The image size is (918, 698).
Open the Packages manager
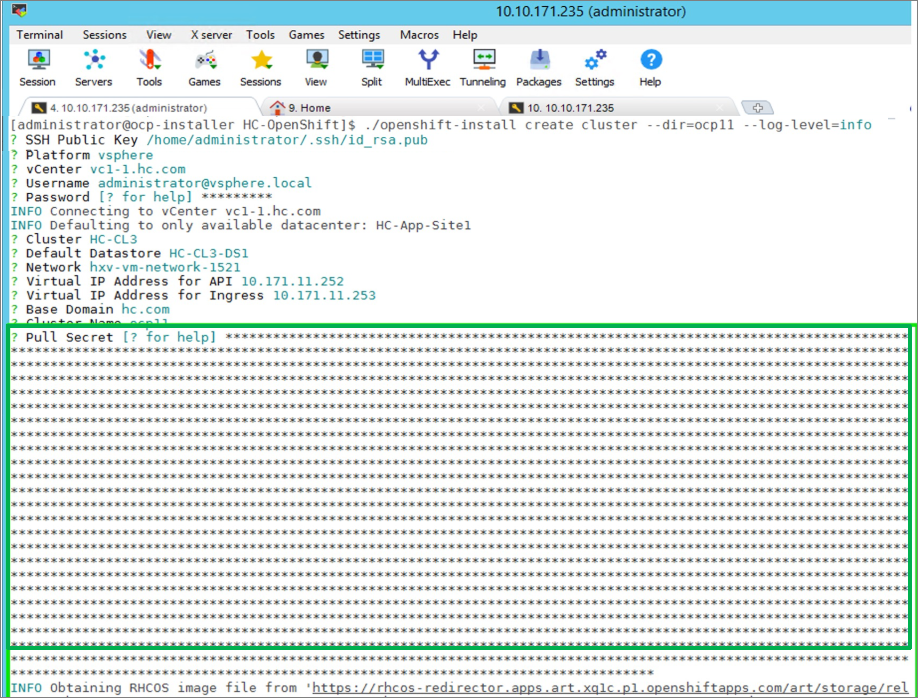539,66
